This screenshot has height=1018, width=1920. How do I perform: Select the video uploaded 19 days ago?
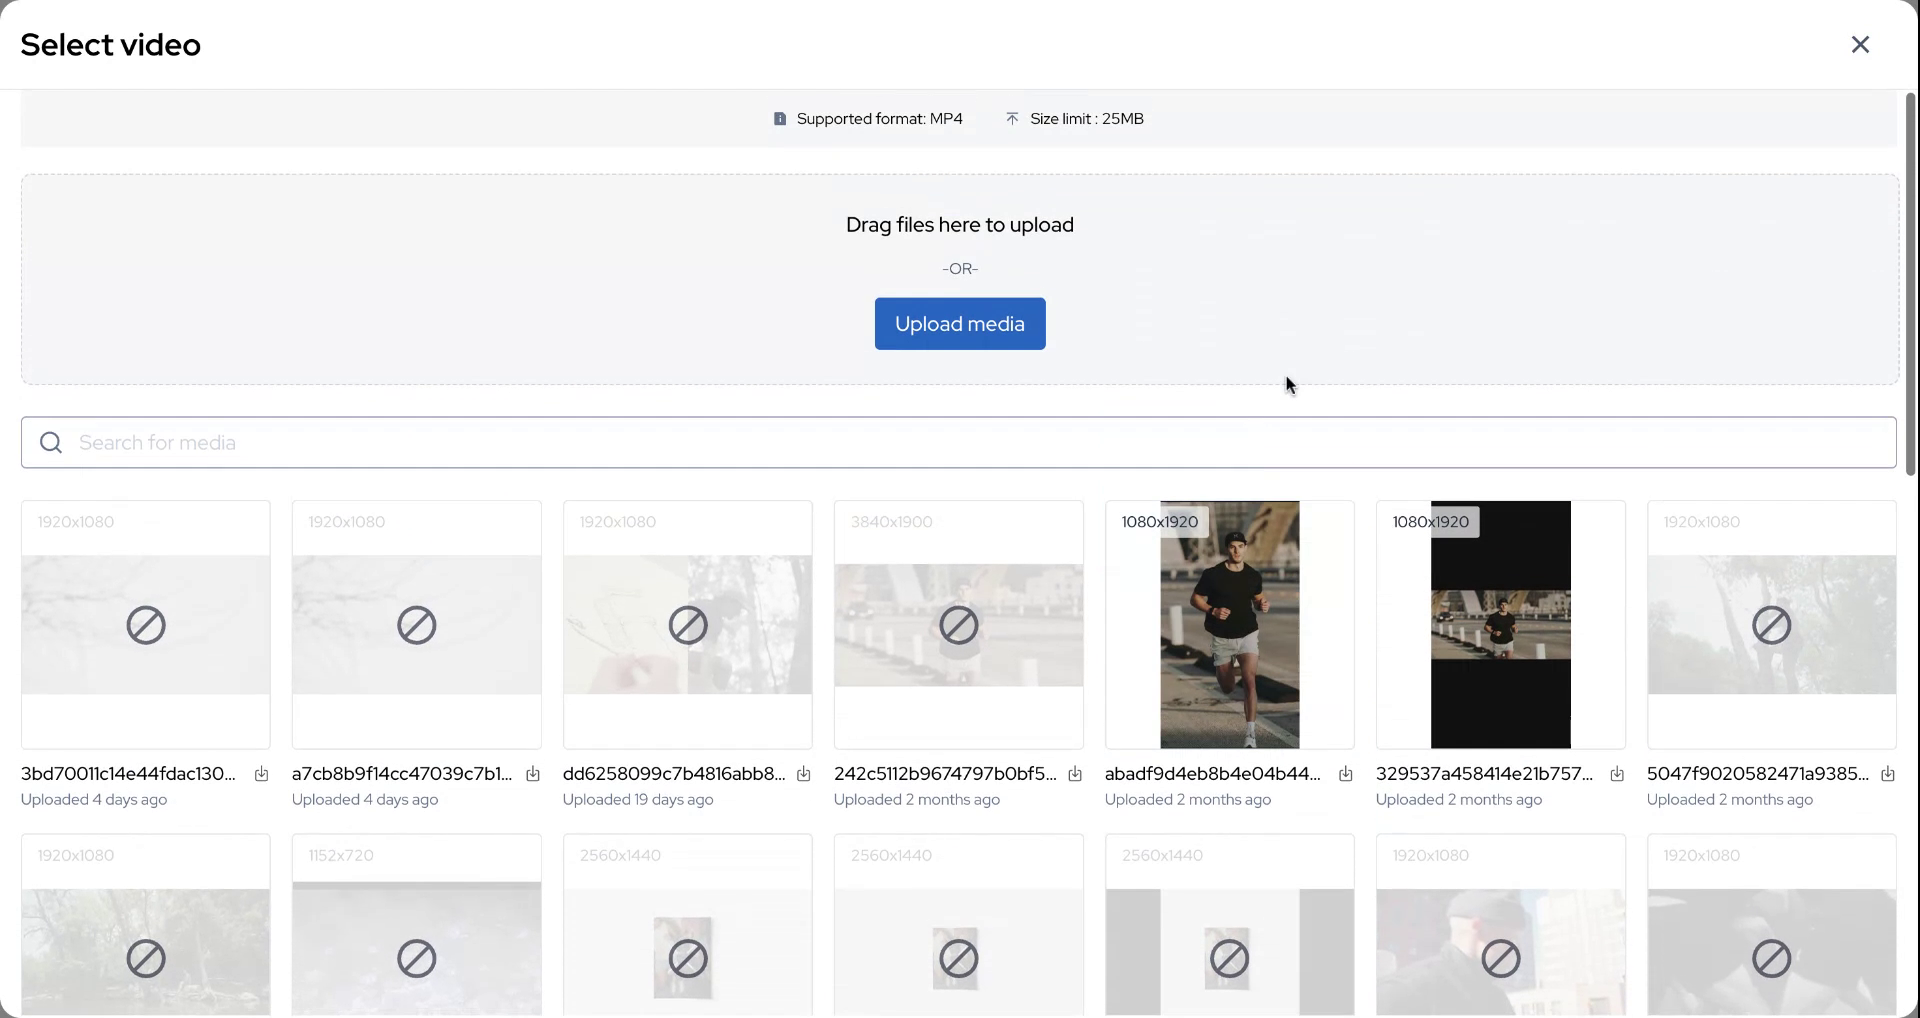point(687,625)
